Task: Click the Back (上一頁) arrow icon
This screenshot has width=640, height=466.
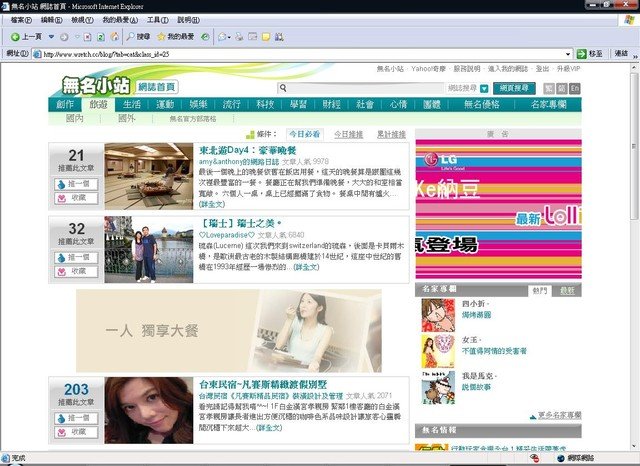Action: tap(15, 37)
